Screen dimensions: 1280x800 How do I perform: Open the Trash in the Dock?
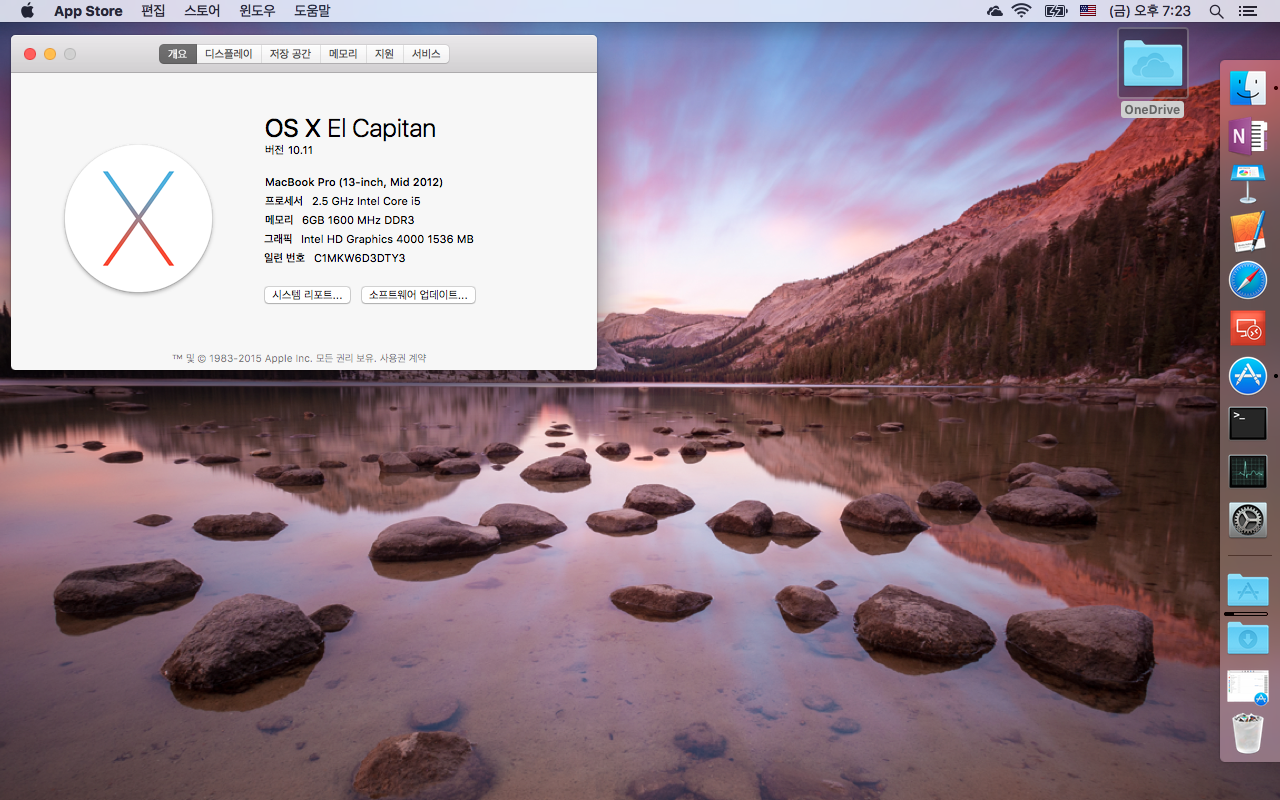(1248, 733)
